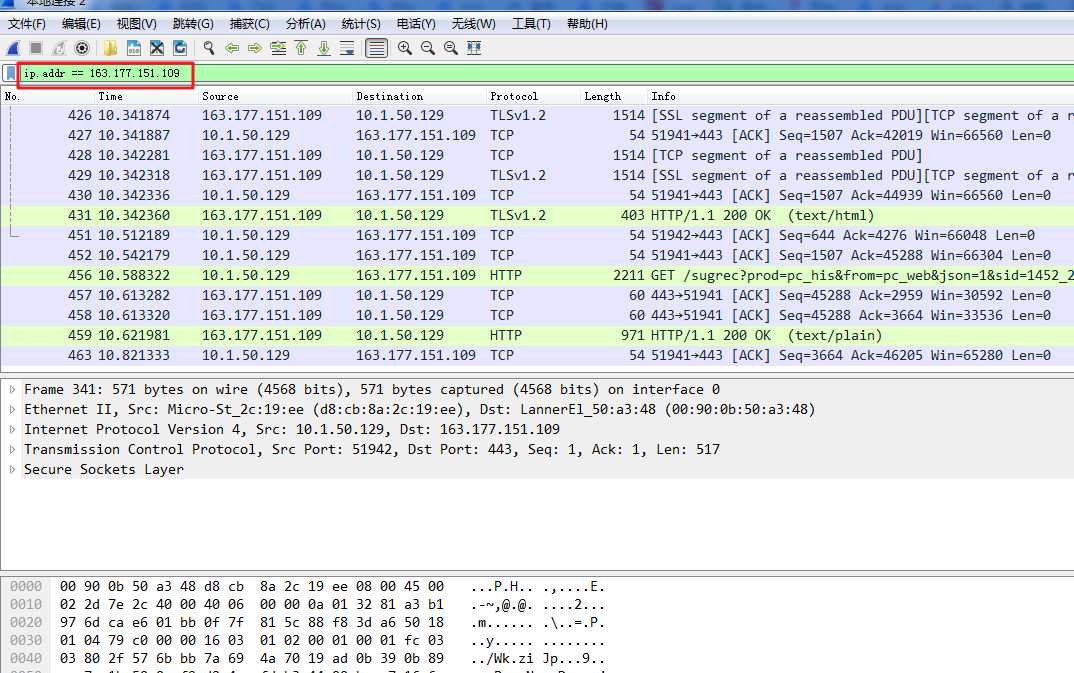1074x673 pixels.
Task: Expand the Frame 341 details
Action: tap(12, 390)
